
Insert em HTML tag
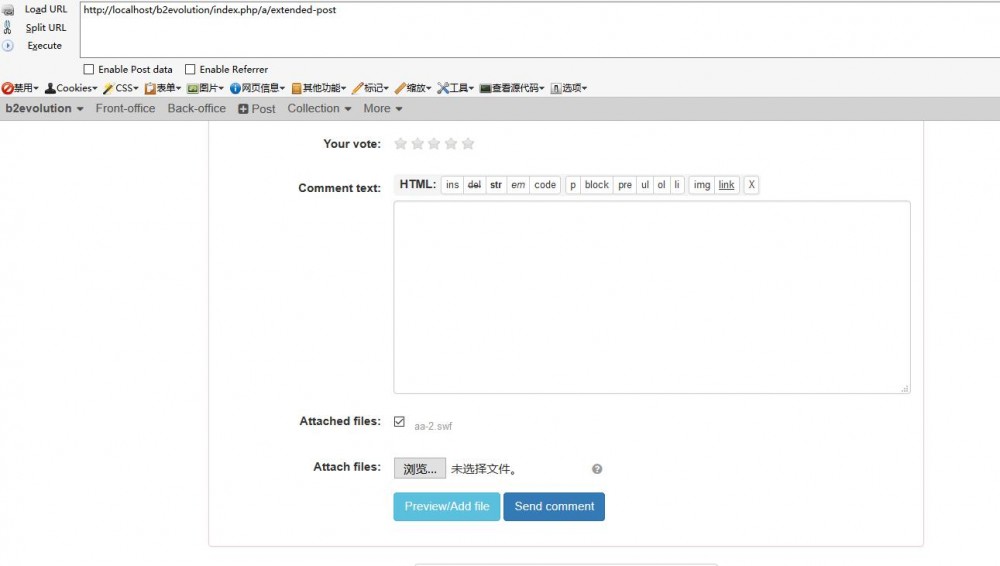(x=518, y=185)
